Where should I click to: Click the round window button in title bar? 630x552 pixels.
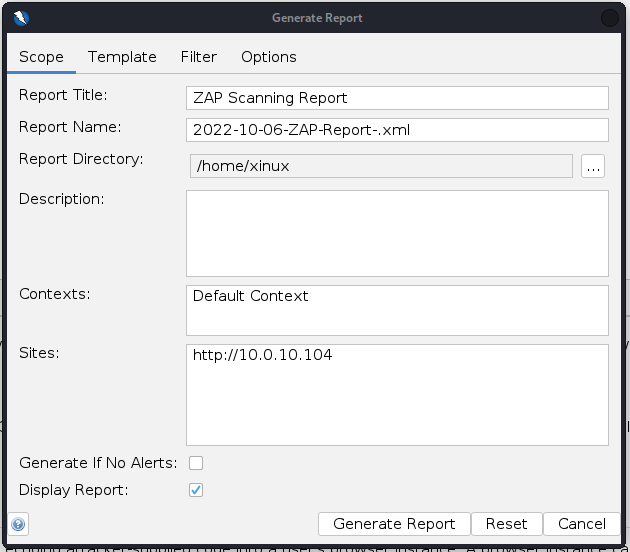tap(609, 18)
